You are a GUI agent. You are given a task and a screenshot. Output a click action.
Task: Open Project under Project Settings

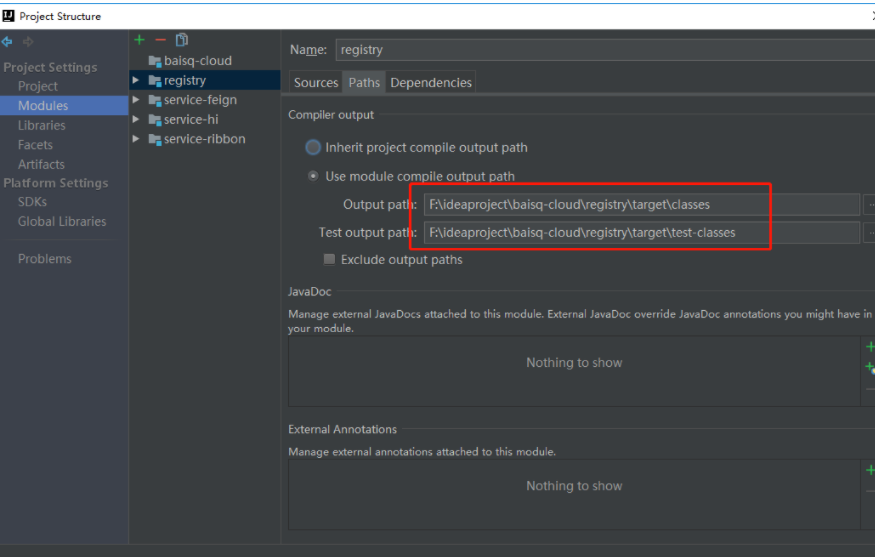(x=38, y=86)
